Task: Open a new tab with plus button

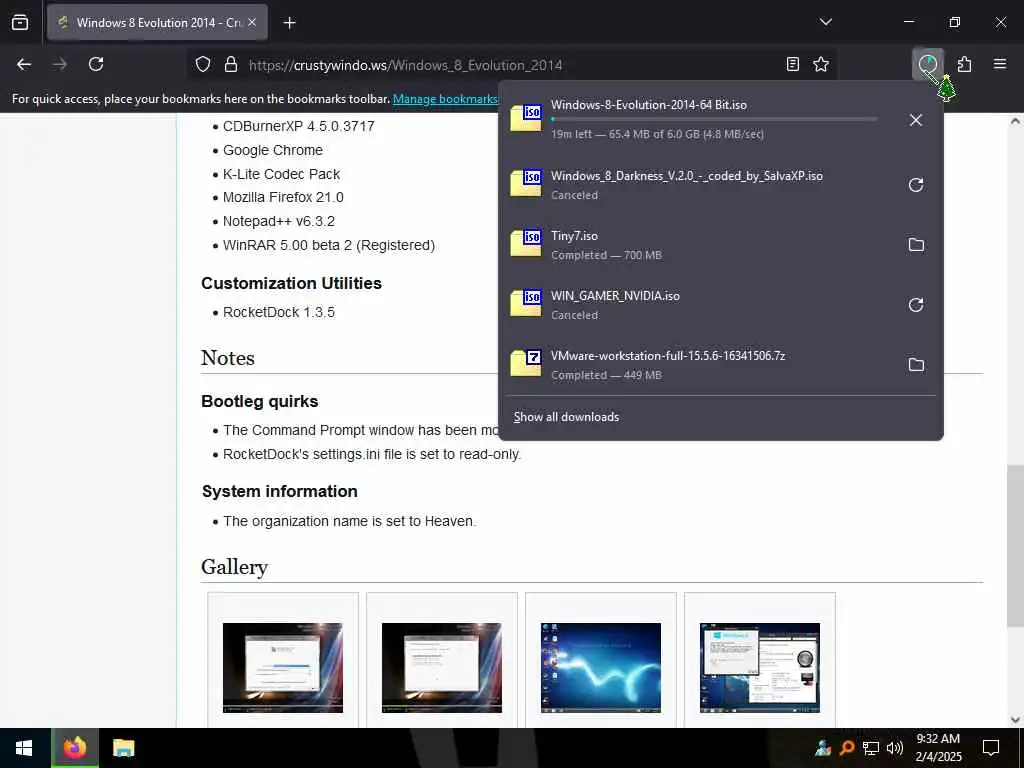Action: (x=289, y=23)
